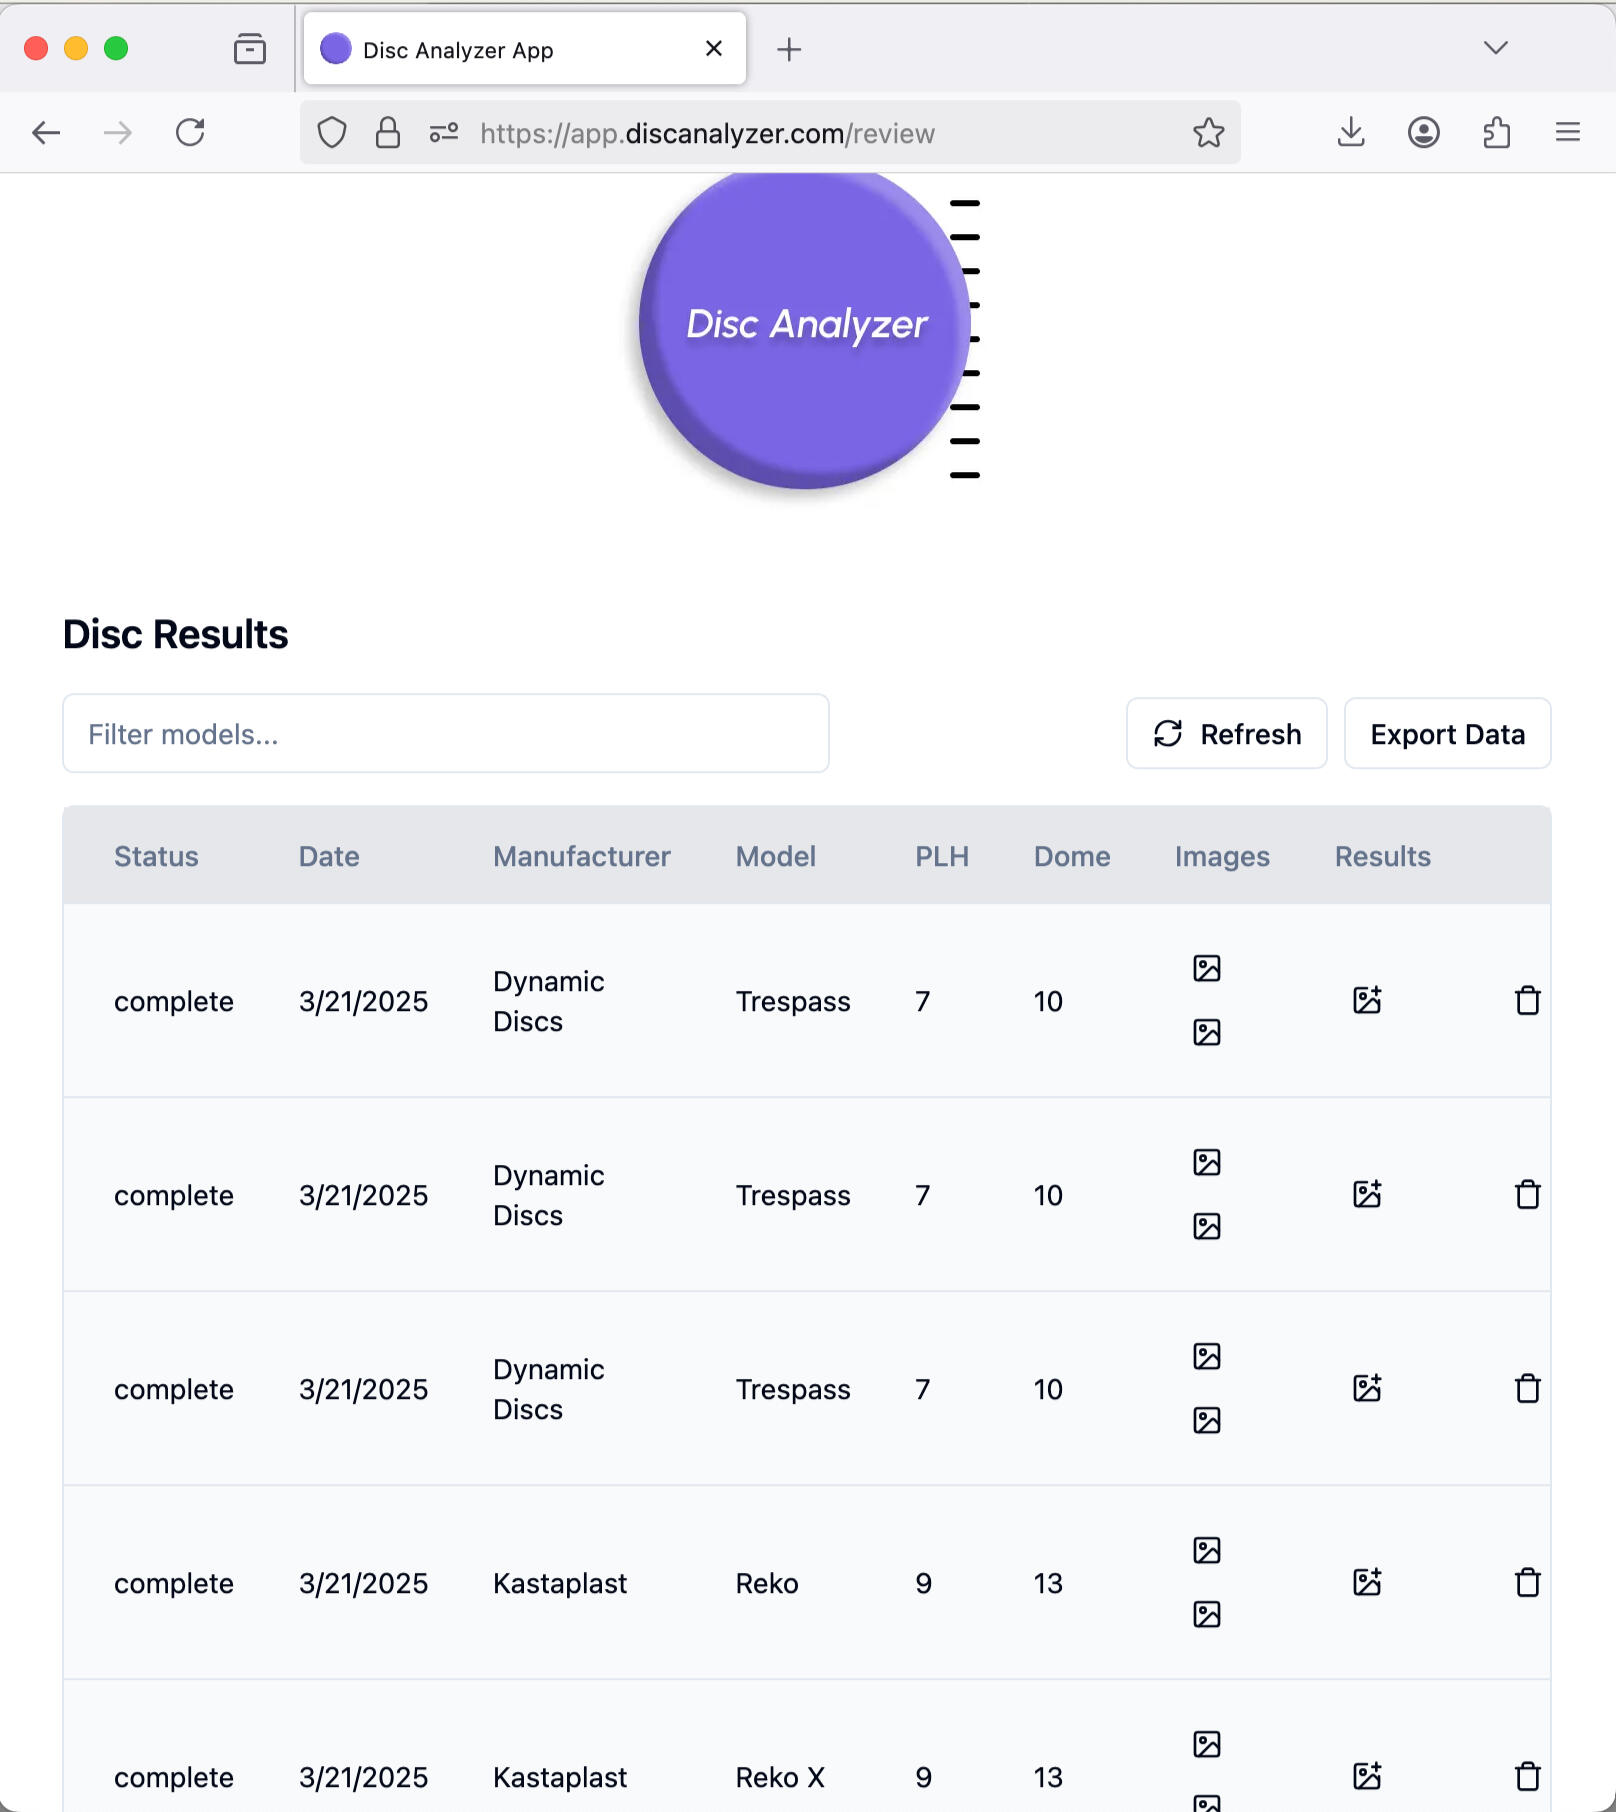Go back using the browser back arrow
This screenshot has width=1616, height=1812.
coord(45,132)
